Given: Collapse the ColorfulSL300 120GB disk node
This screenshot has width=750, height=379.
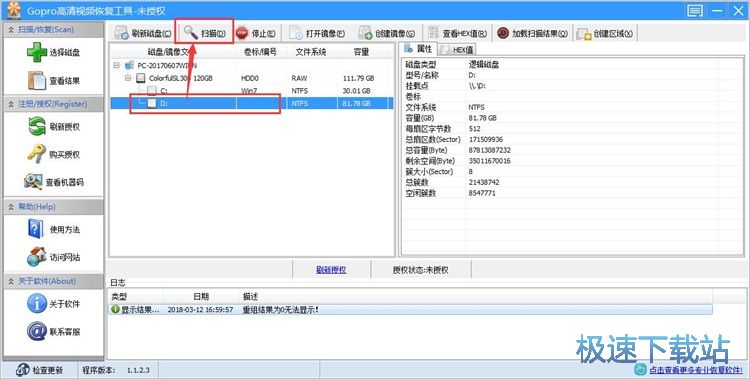Looking at the screenshot, I should click(x=128, y=78).
